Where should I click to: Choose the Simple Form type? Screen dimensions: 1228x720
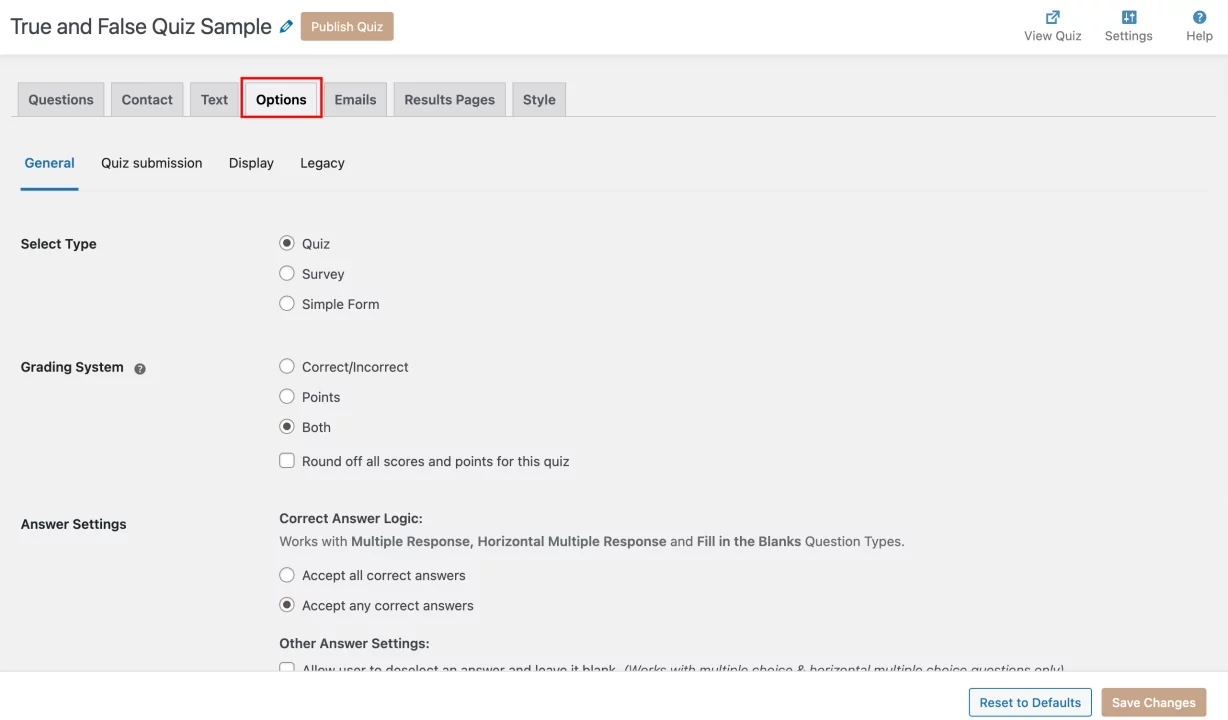(x=287, y=303)
